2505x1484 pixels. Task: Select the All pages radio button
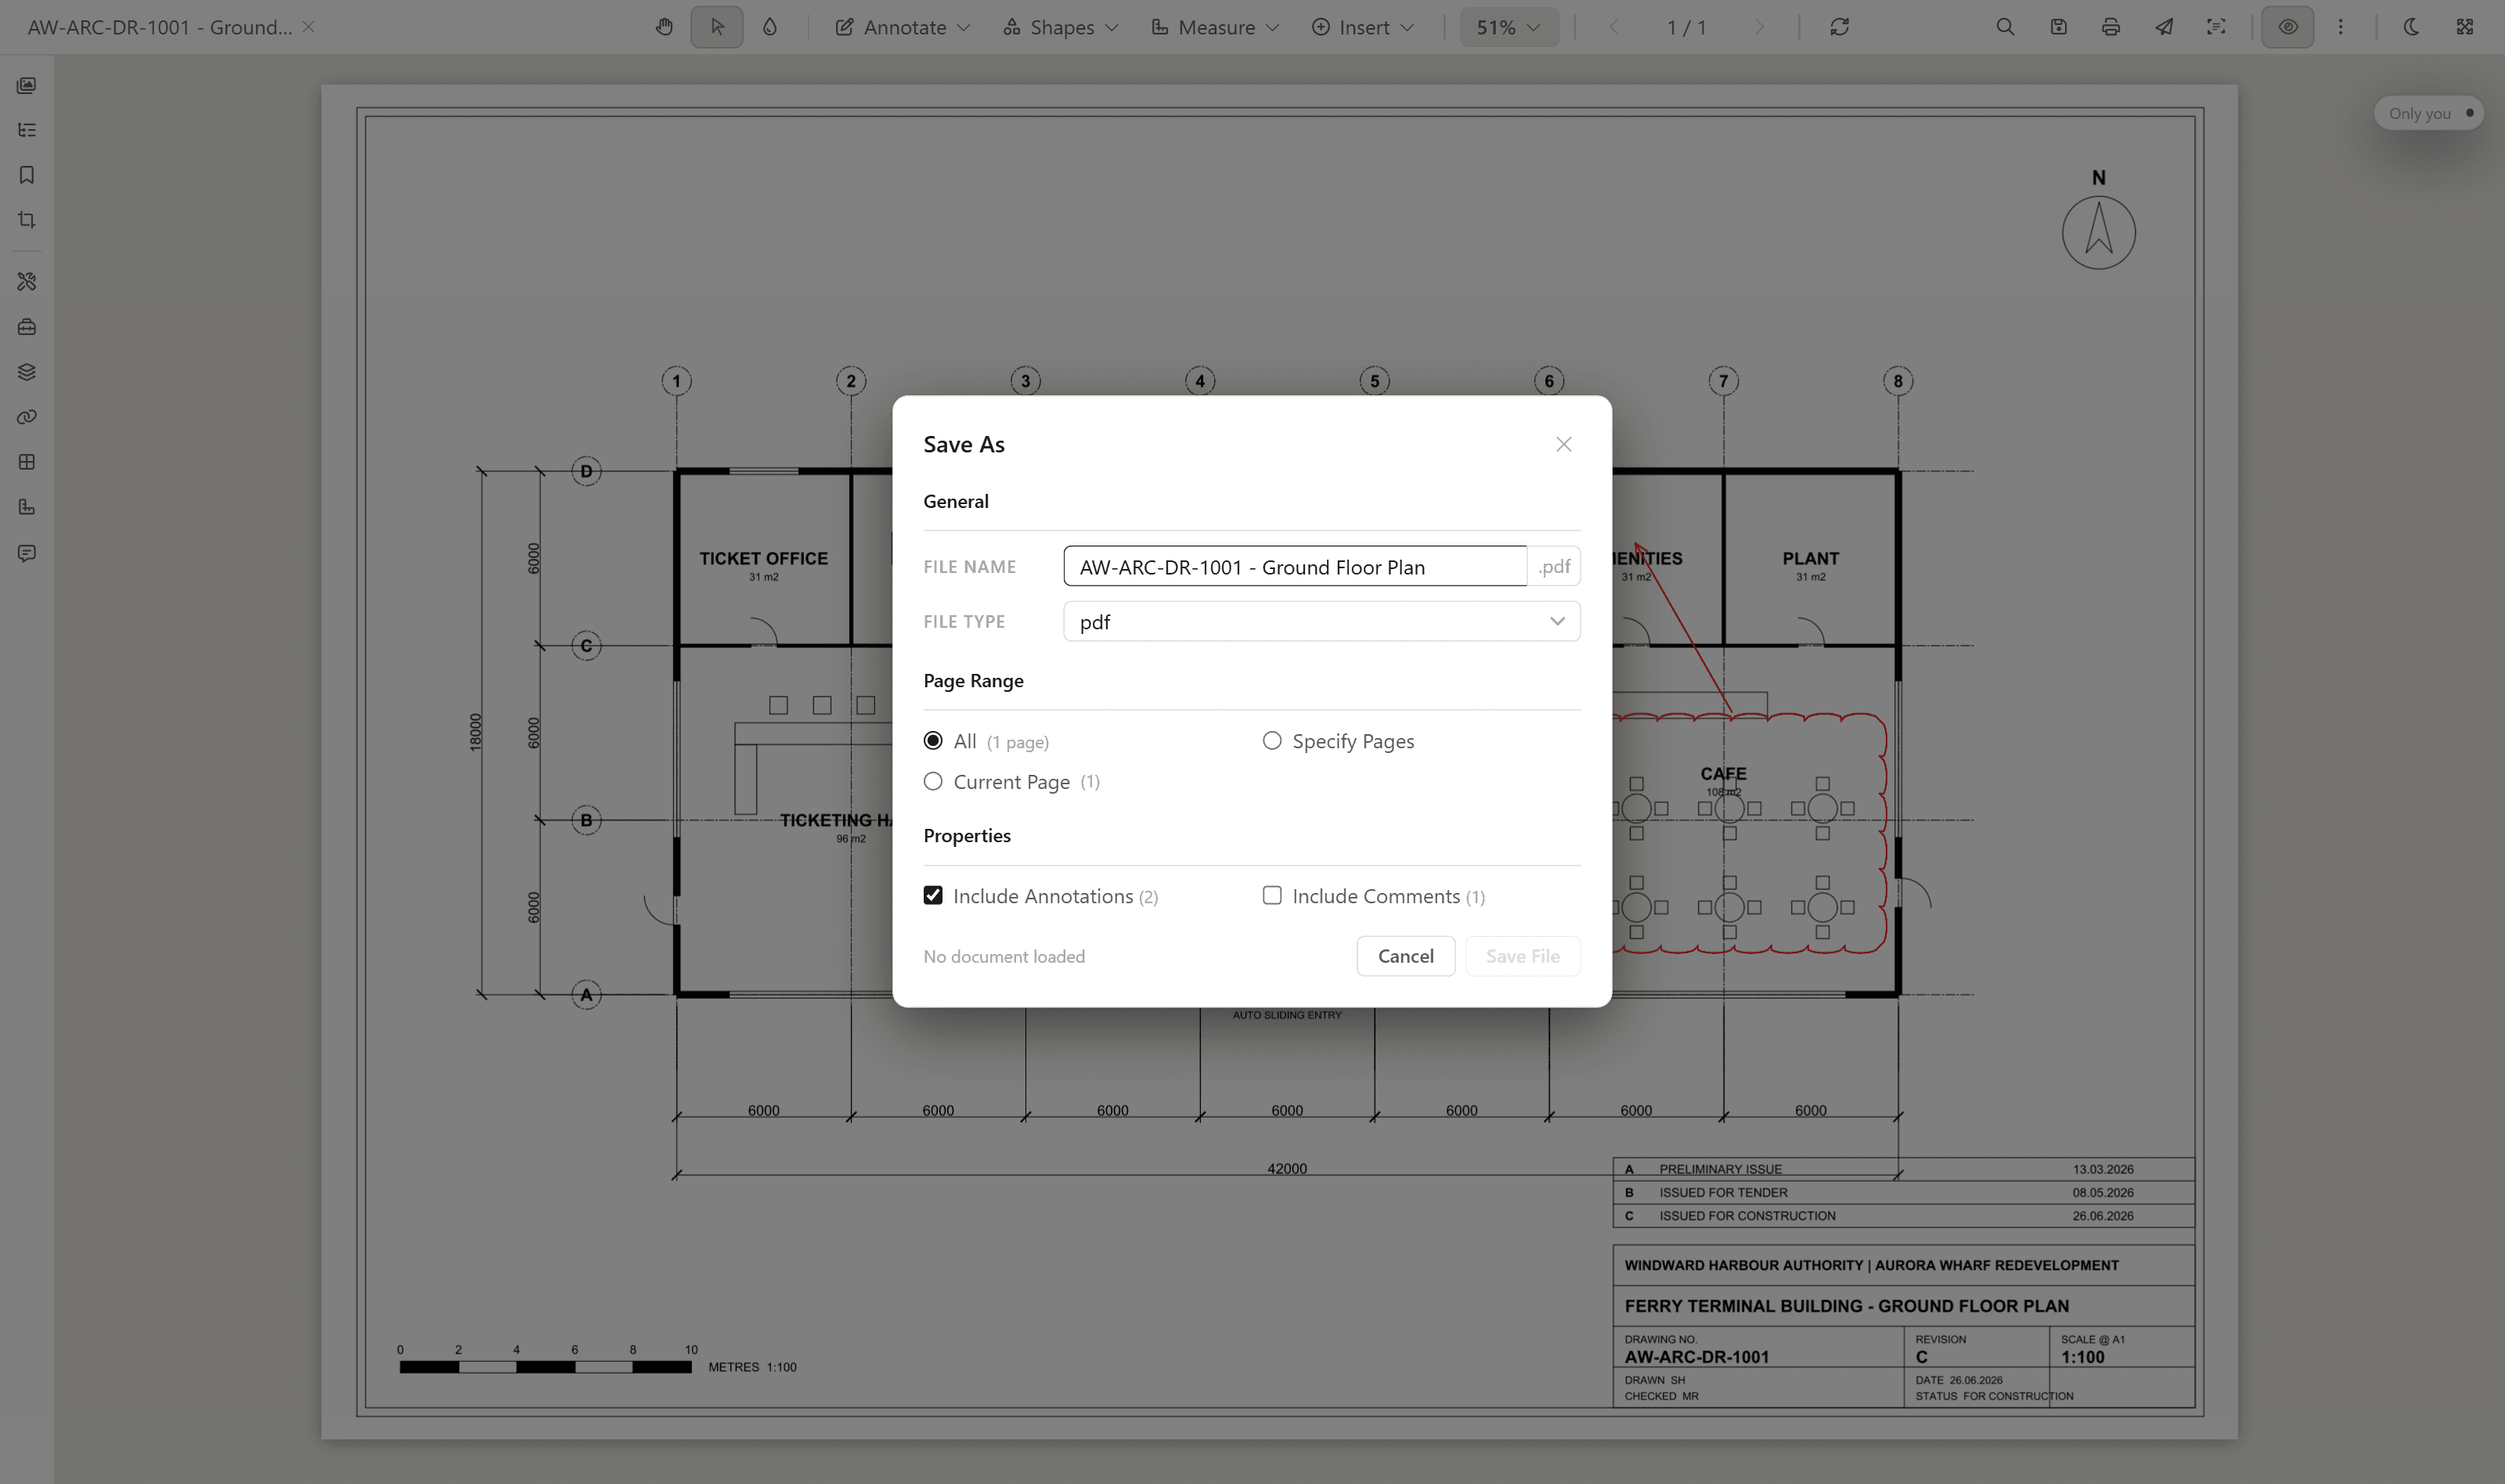pyautogui.click(x=933, y=741)
